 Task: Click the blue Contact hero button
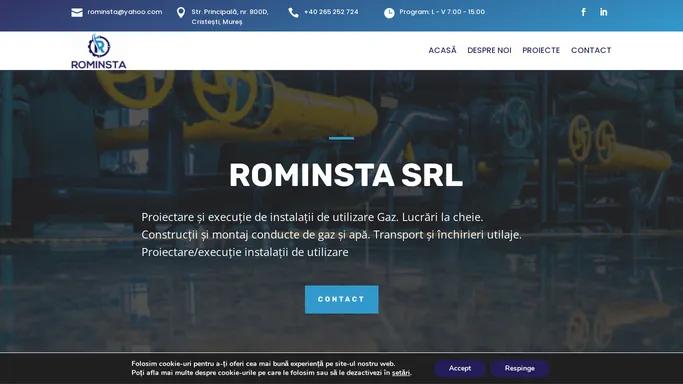click(342, 299)
